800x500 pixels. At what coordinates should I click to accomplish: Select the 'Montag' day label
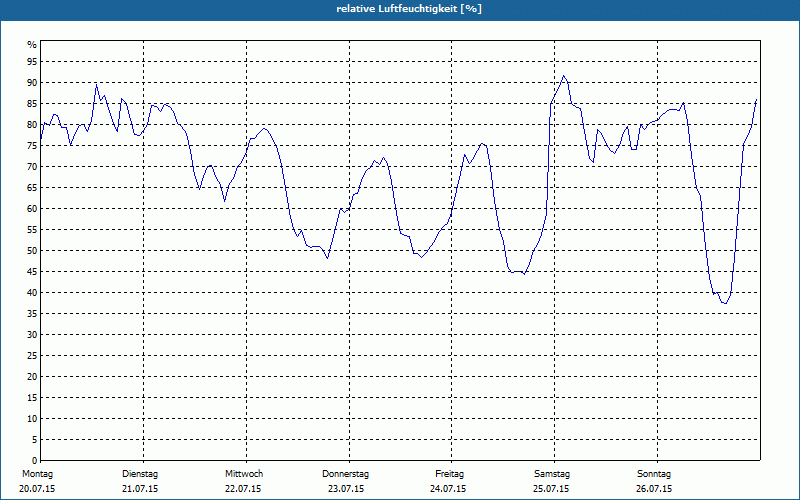click(37, 474)
